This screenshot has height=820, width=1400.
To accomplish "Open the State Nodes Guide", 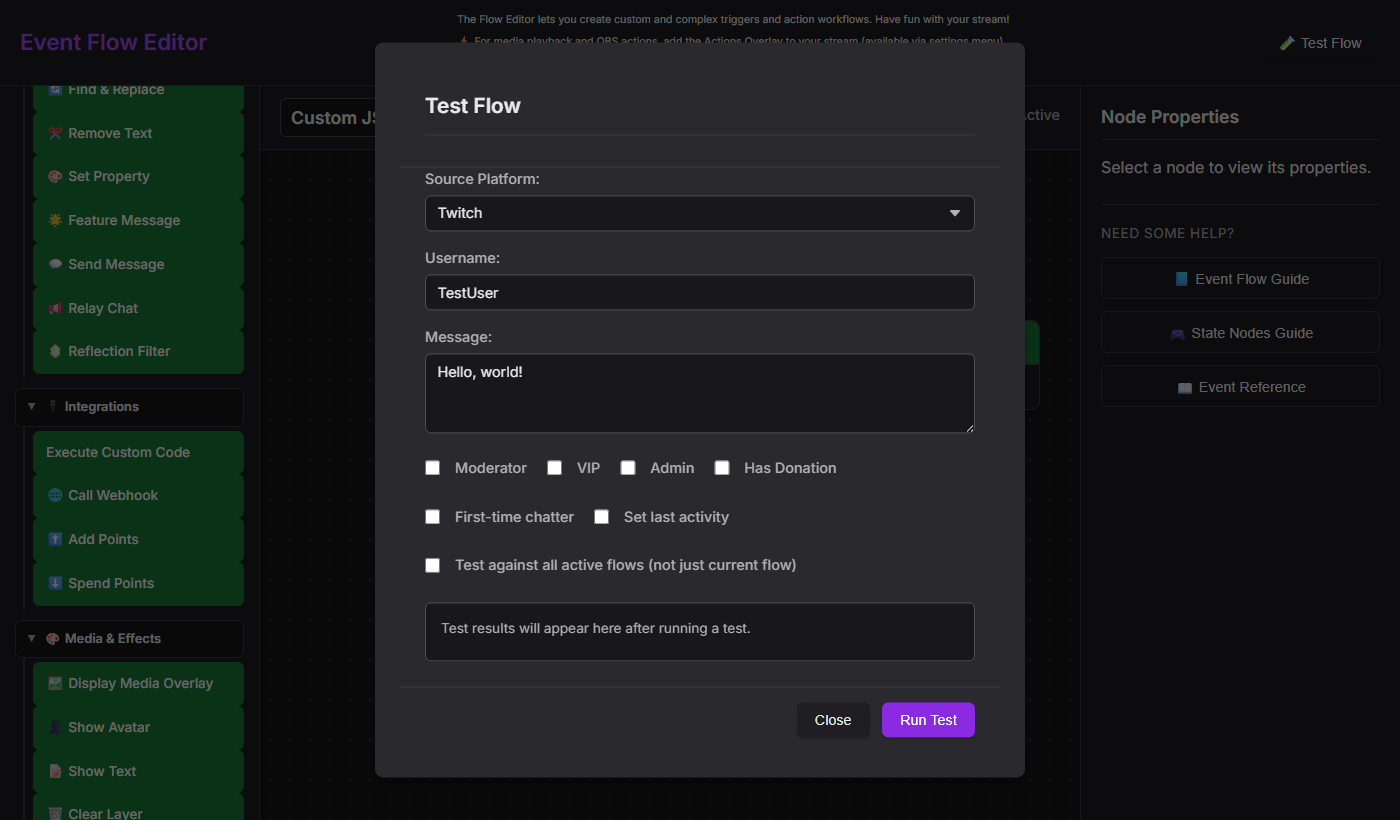I will (1239, 332).
